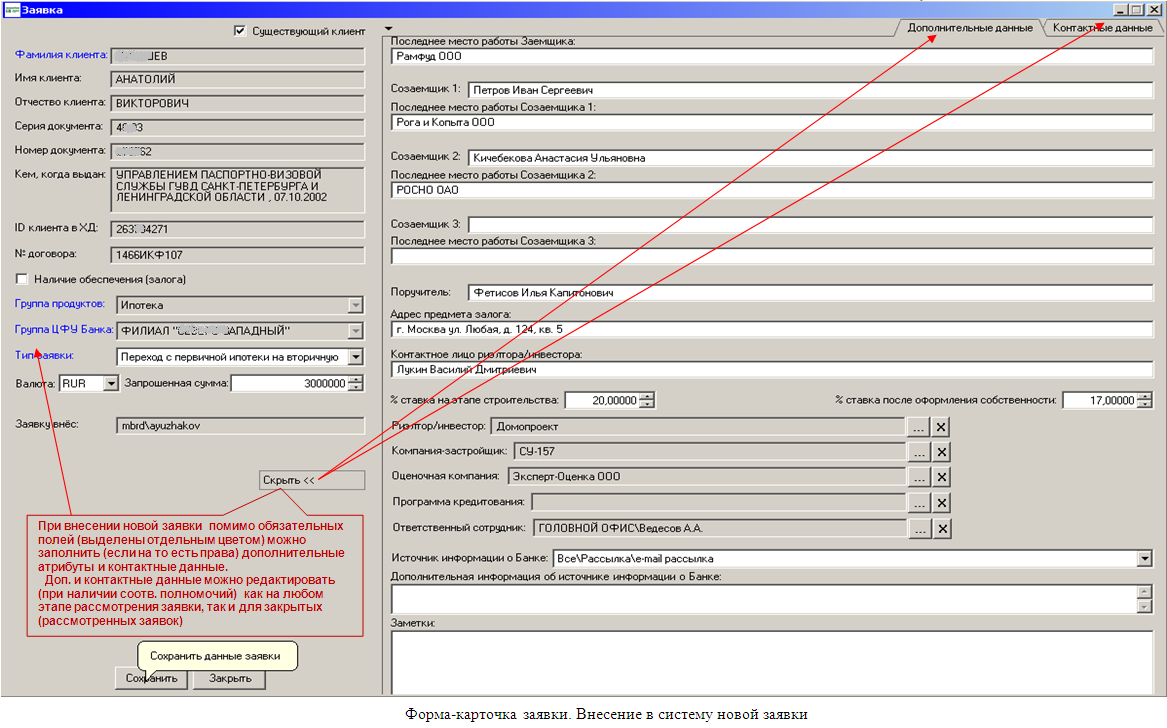The height and width of the screenshot is (728, 1167).
Task: Click Отчество клиента field ВИКТОРОВИЧ
Action: [237, 103]
